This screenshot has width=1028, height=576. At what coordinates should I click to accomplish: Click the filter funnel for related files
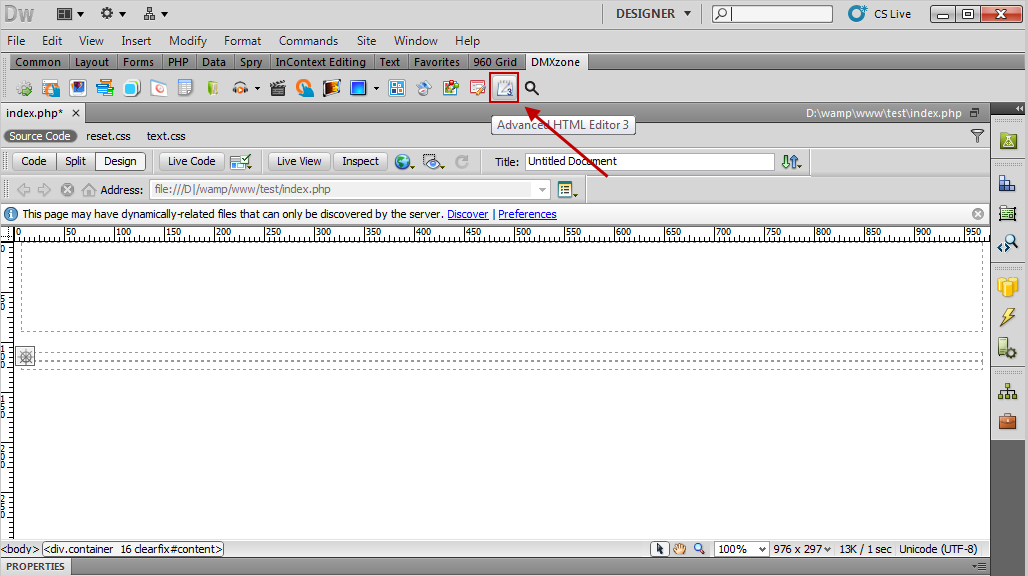(x=978, y=136)
